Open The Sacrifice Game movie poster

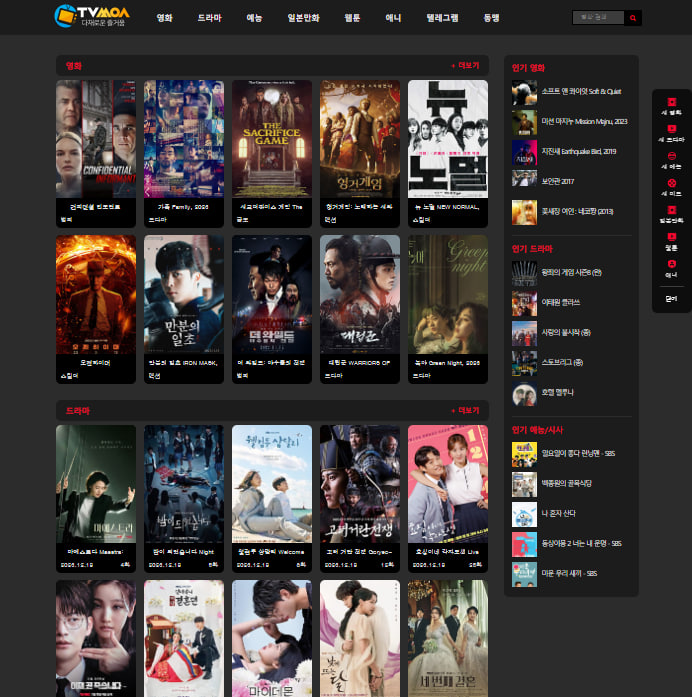pyautogui.click(x=272, y=139)
